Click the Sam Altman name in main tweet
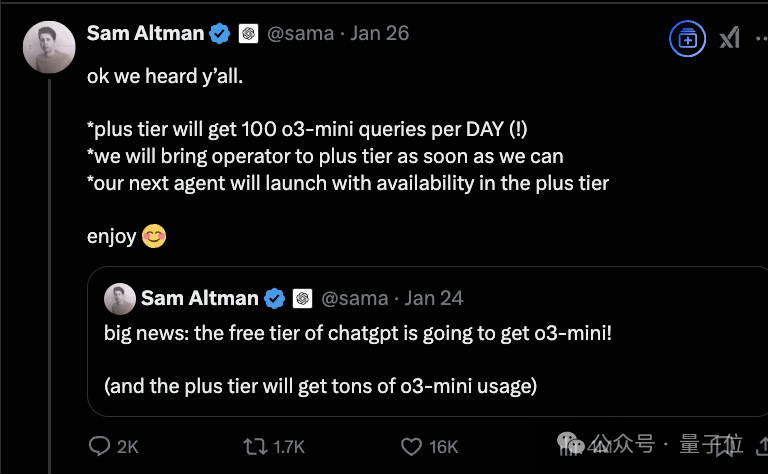Screen dimensions: 768x474 pos(144,34)
